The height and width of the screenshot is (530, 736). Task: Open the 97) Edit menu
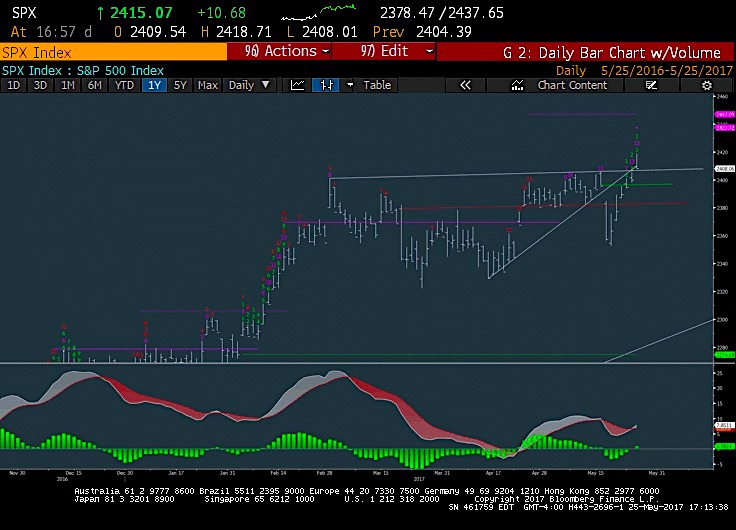coord(383,51)
